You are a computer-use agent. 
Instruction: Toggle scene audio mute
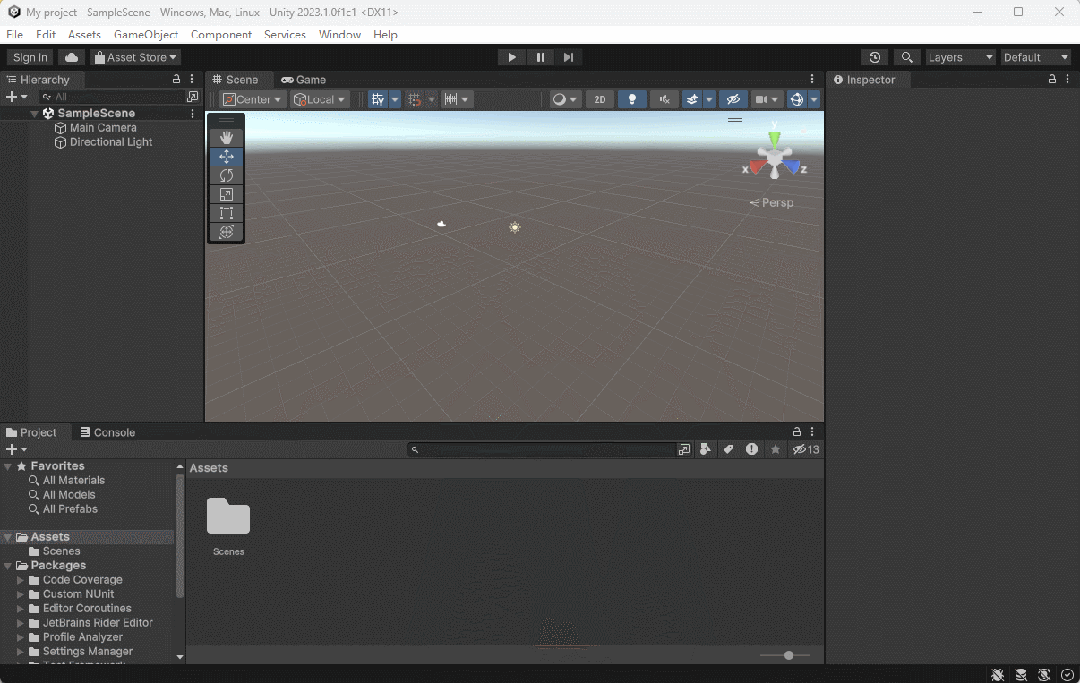tap(665, 100)
